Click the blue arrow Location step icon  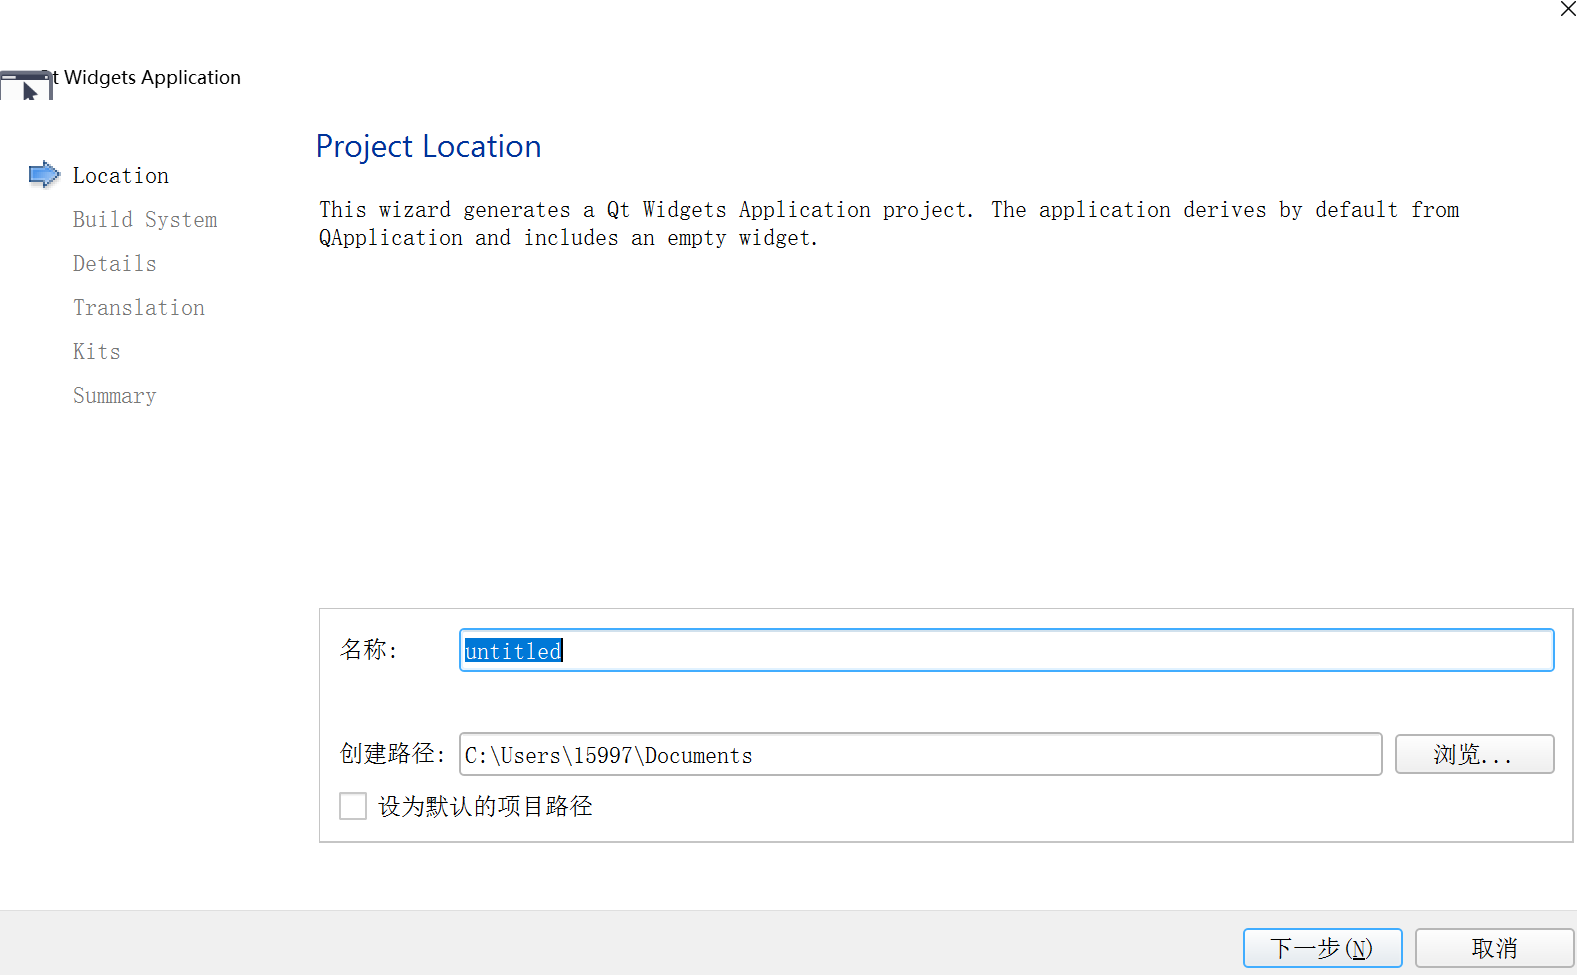tap(44, 175)
